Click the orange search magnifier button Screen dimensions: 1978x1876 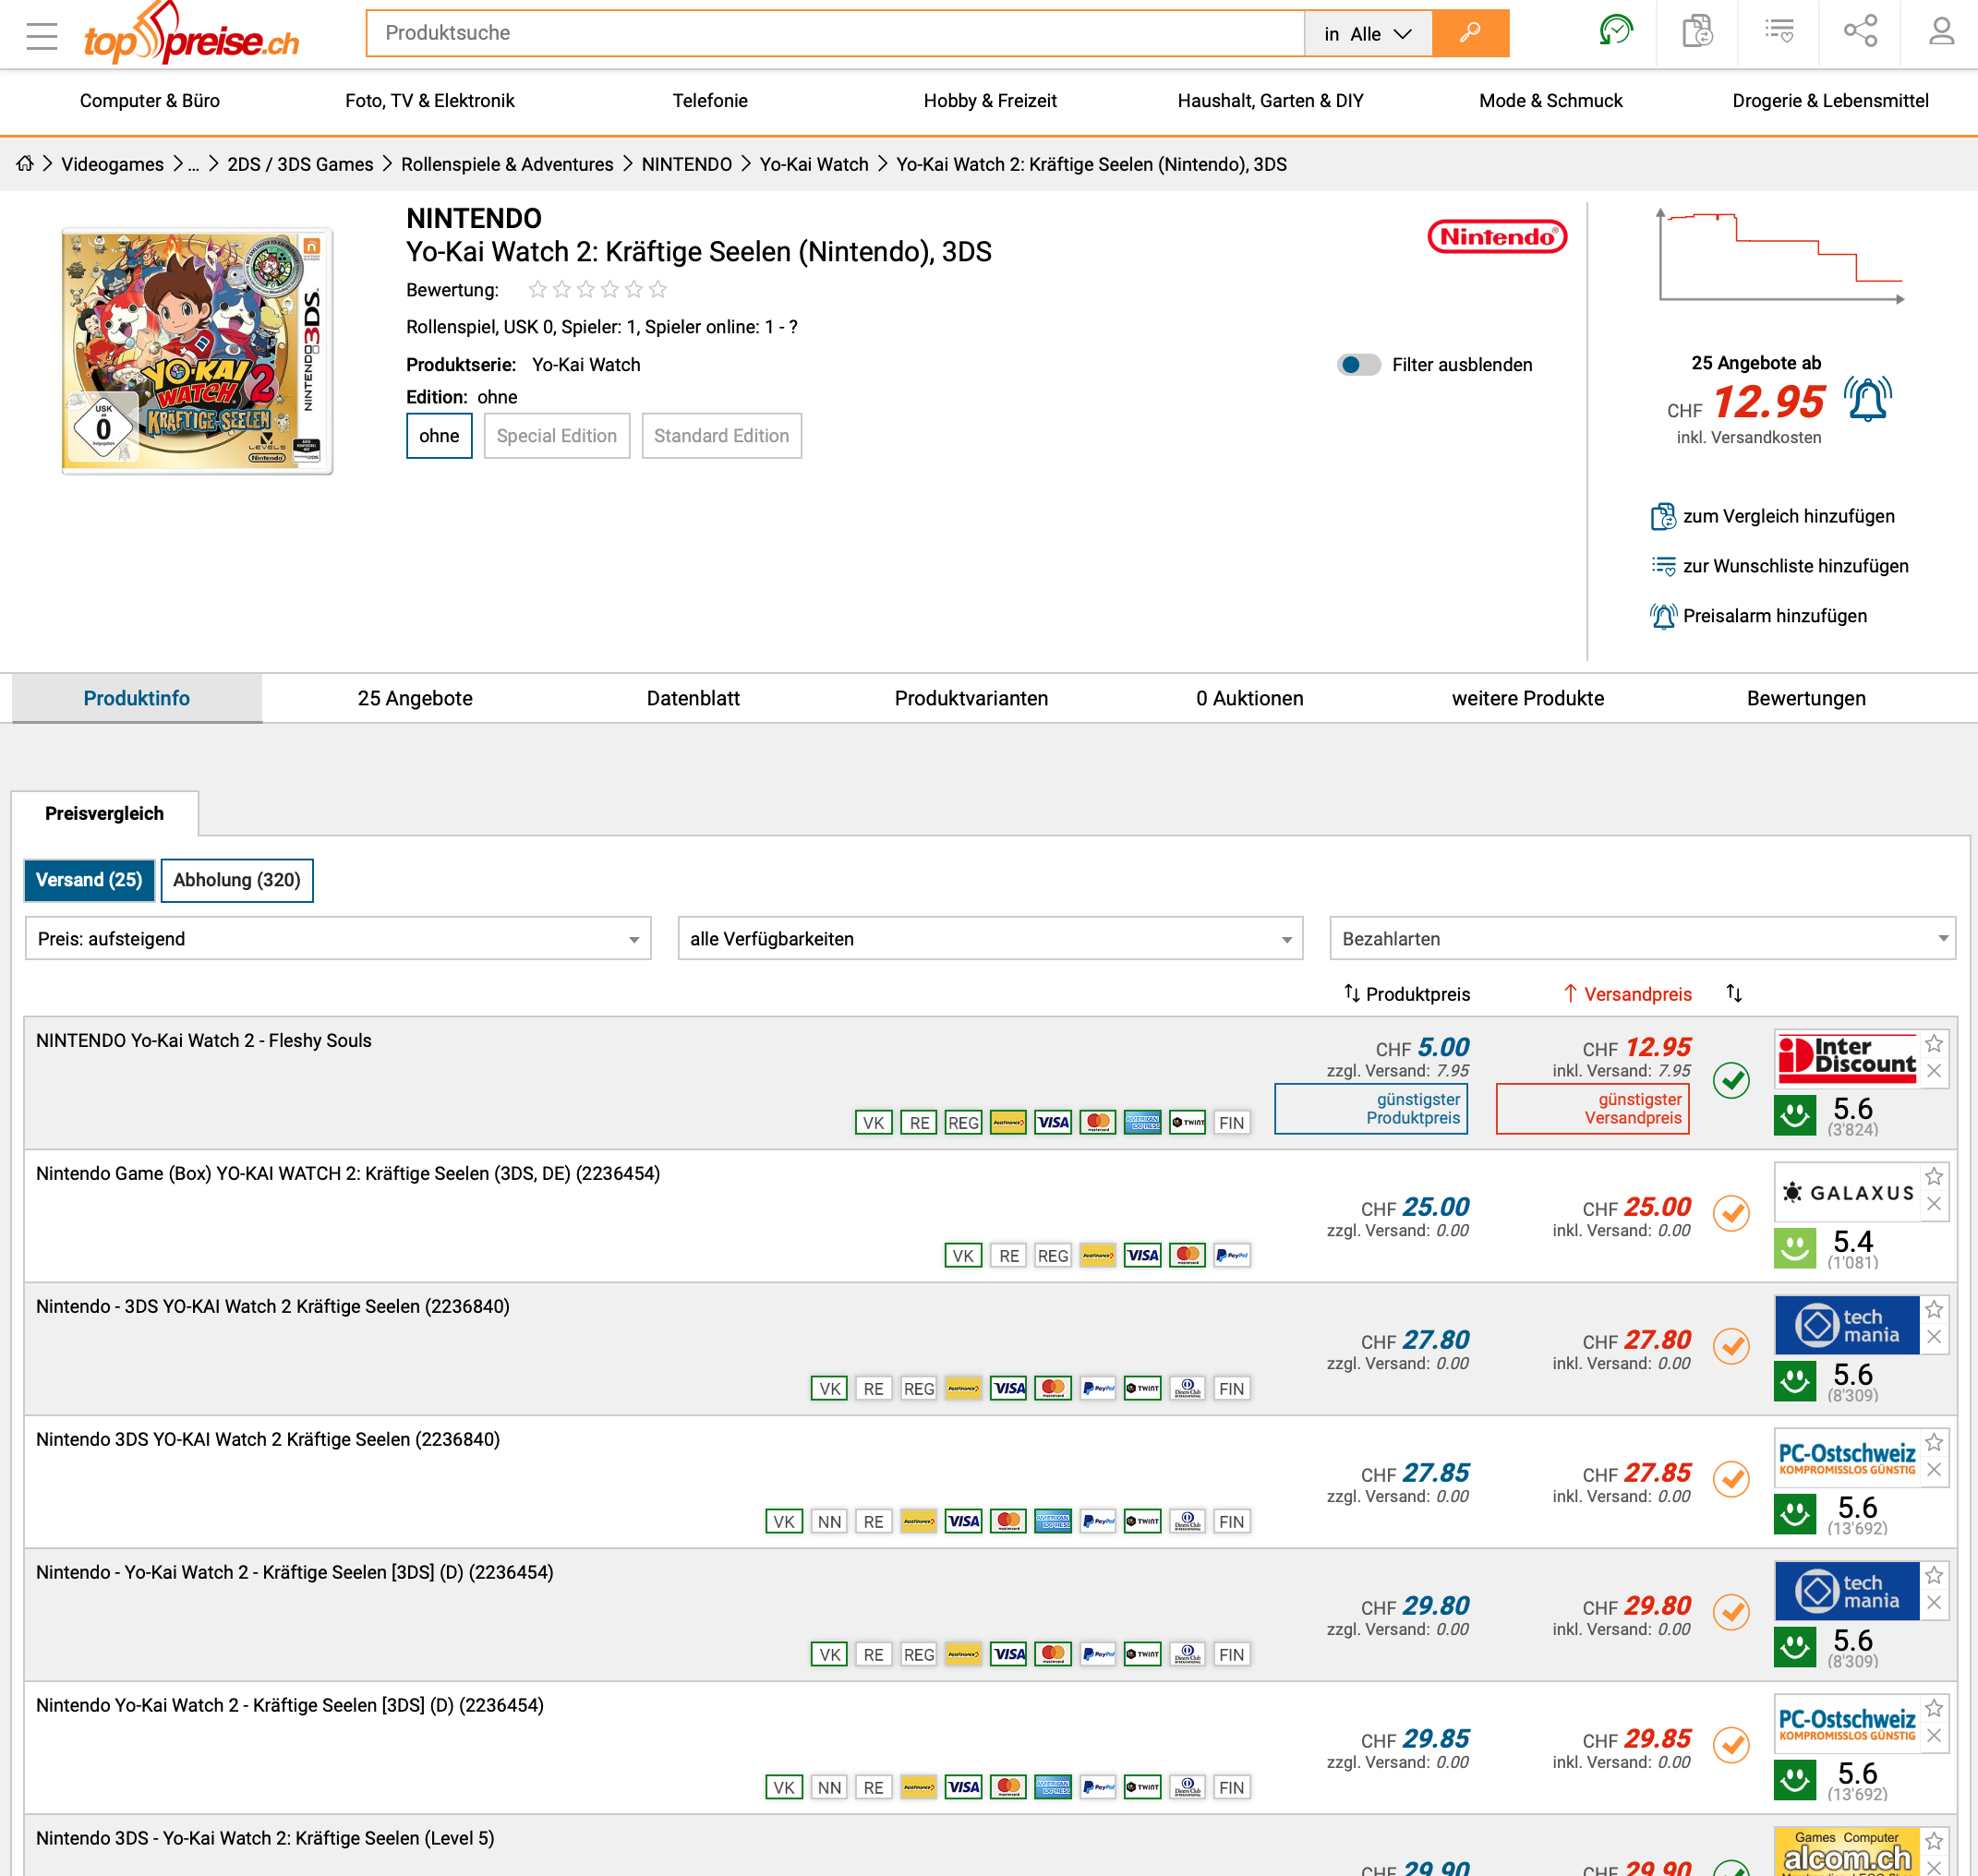coord(1469,33)
